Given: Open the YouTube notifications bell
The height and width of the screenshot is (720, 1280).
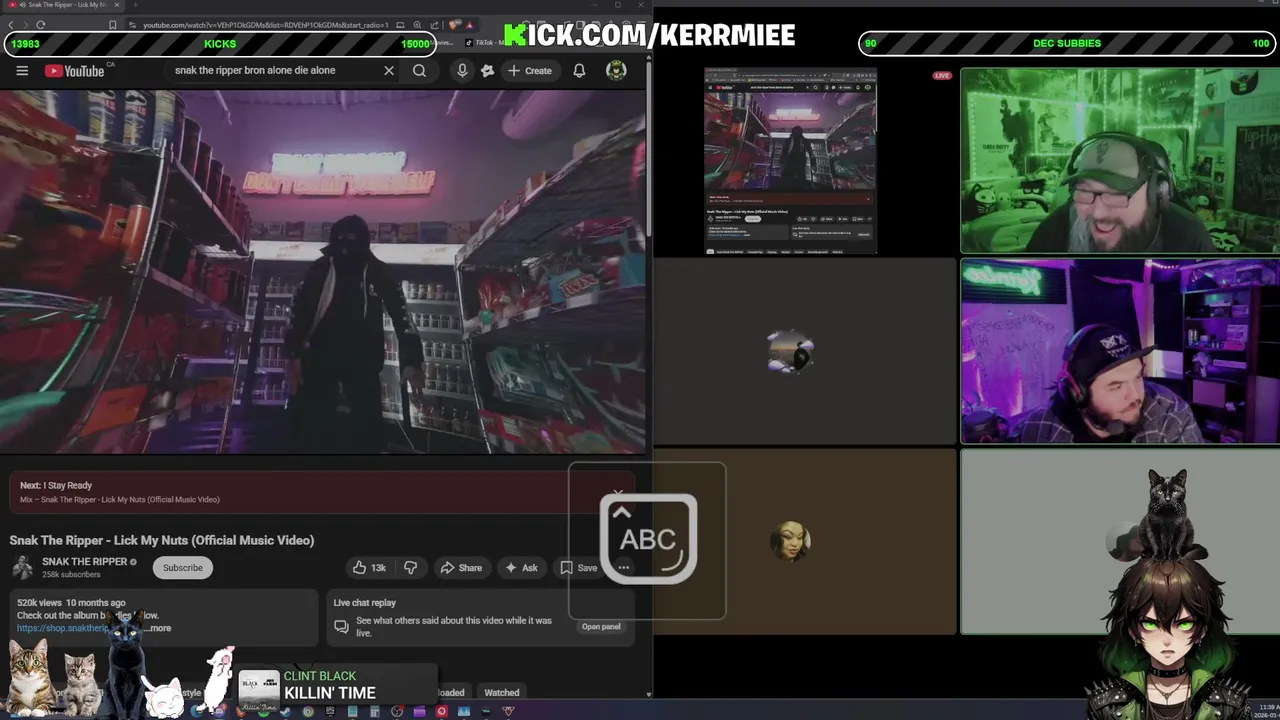Looking at the screenshot, I should pos(579,71).
